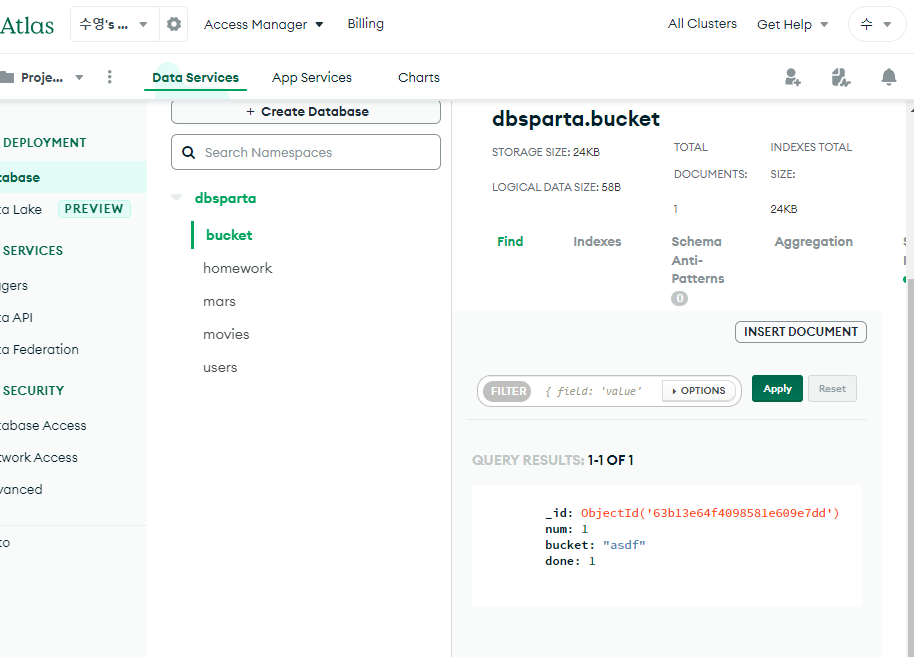Open Network Access under Security
The height and width of the screenshot is (657, 914).
[38, 458]
